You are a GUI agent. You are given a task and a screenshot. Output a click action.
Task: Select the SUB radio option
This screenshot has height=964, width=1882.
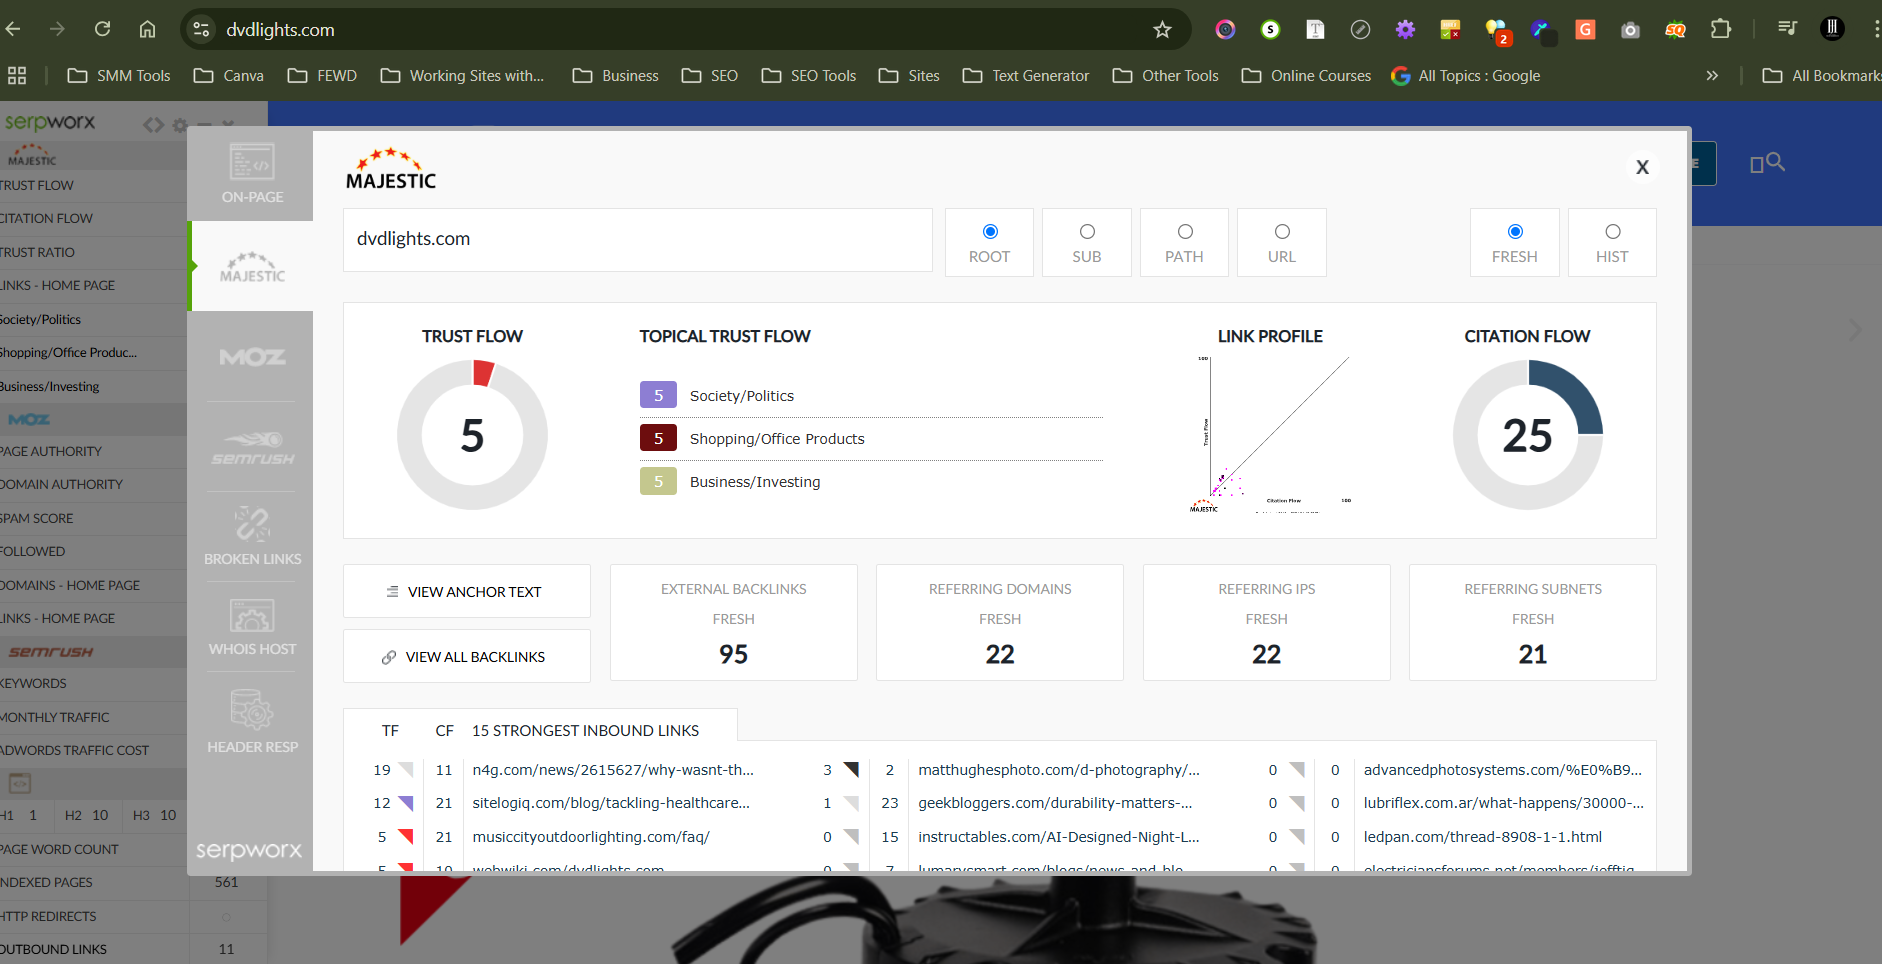[1087, 232]
